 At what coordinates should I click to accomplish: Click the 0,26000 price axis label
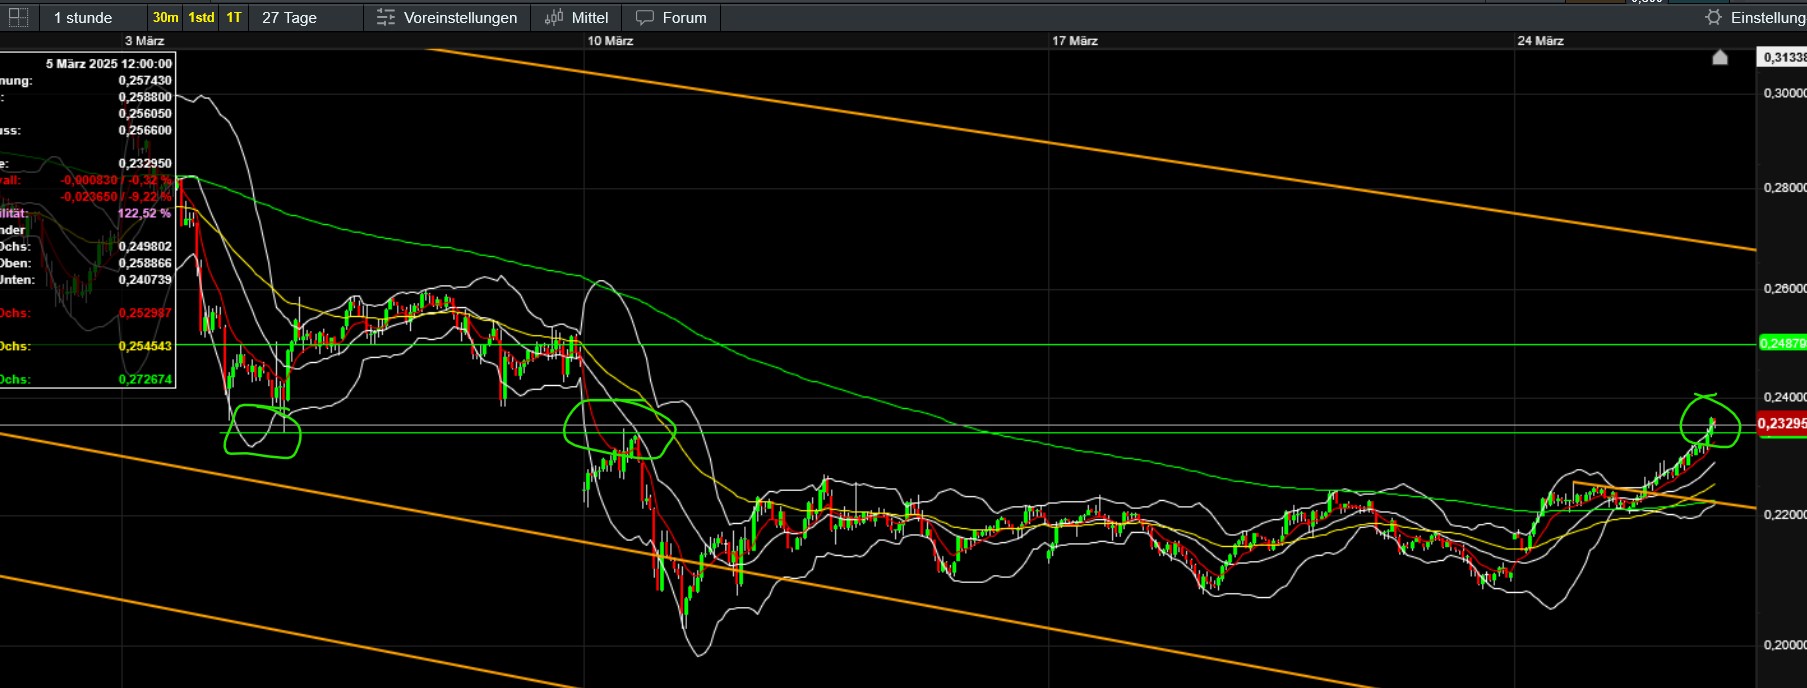(1785, 288)
